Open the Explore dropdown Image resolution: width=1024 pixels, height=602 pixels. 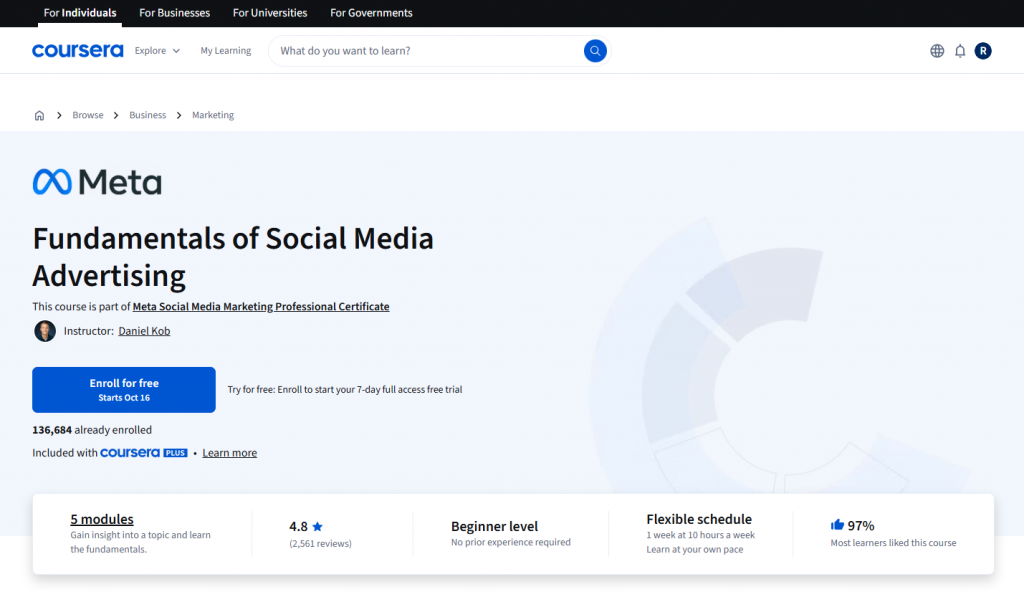tap(157, 50)
